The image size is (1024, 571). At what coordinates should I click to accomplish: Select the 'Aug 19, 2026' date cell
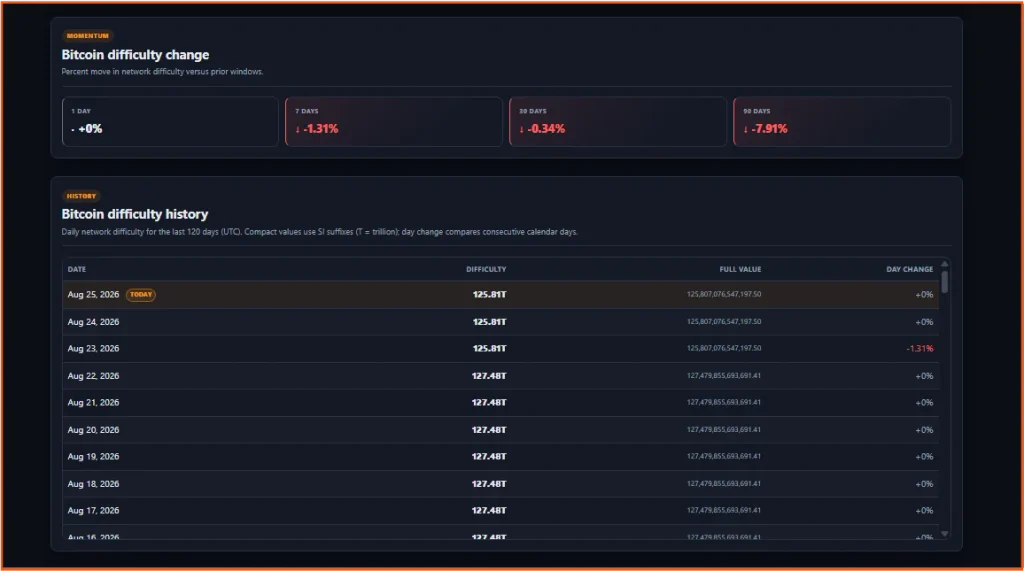(x=93, y=457)
